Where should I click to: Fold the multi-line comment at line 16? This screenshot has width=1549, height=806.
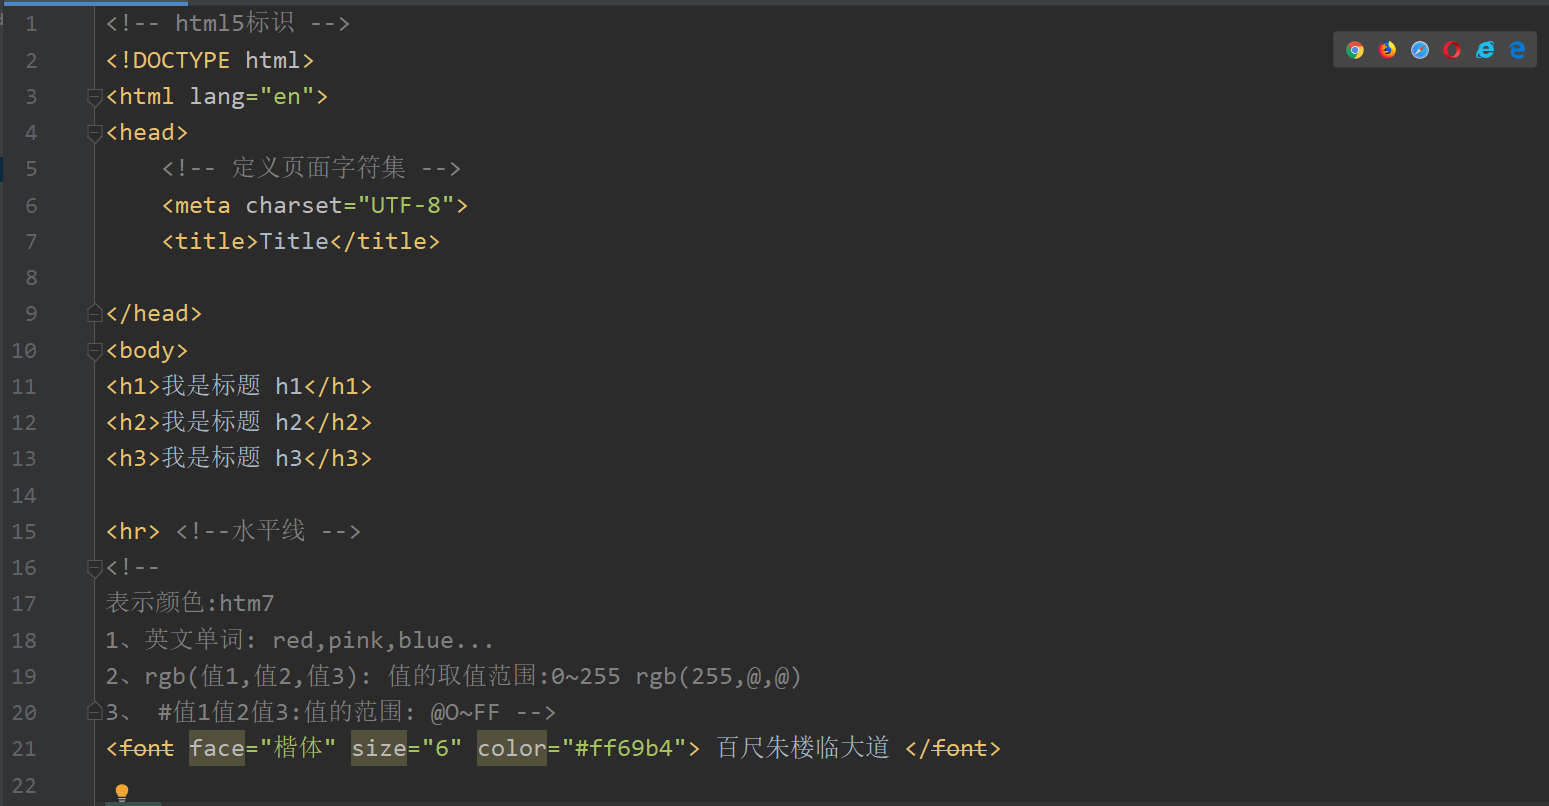tap(95, 568)
